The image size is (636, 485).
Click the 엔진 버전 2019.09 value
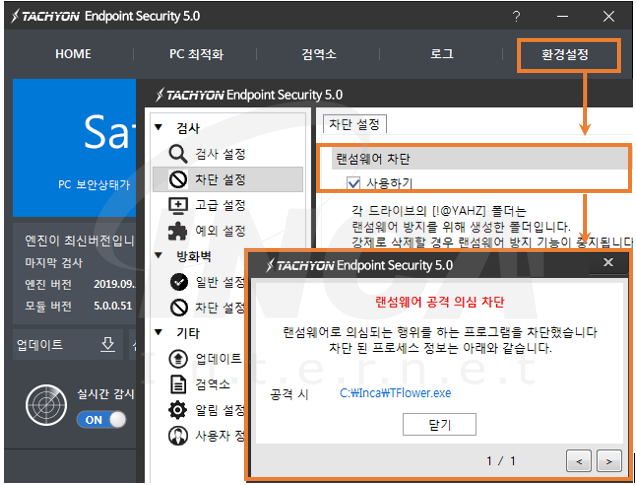pyautogui.click(x=114, y=284)
